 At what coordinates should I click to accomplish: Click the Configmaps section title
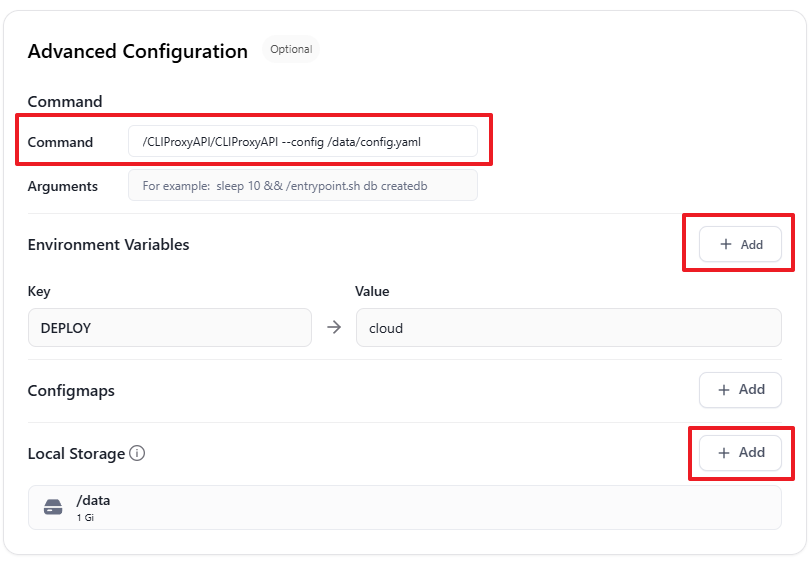pyautogui.click(x=71, y=390)
